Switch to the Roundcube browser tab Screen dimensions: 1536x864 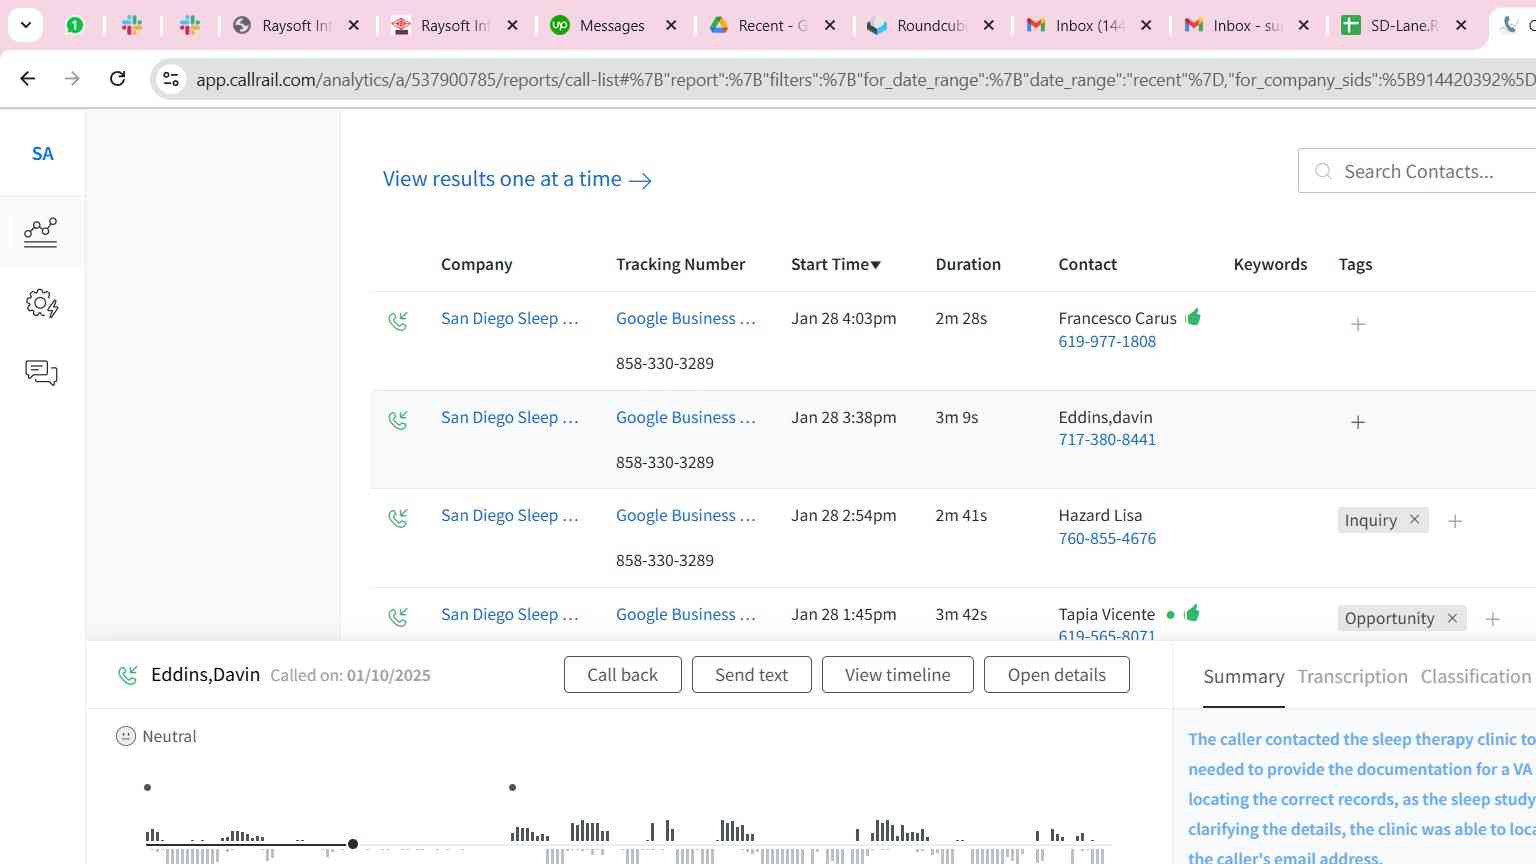tap(930, 26)
